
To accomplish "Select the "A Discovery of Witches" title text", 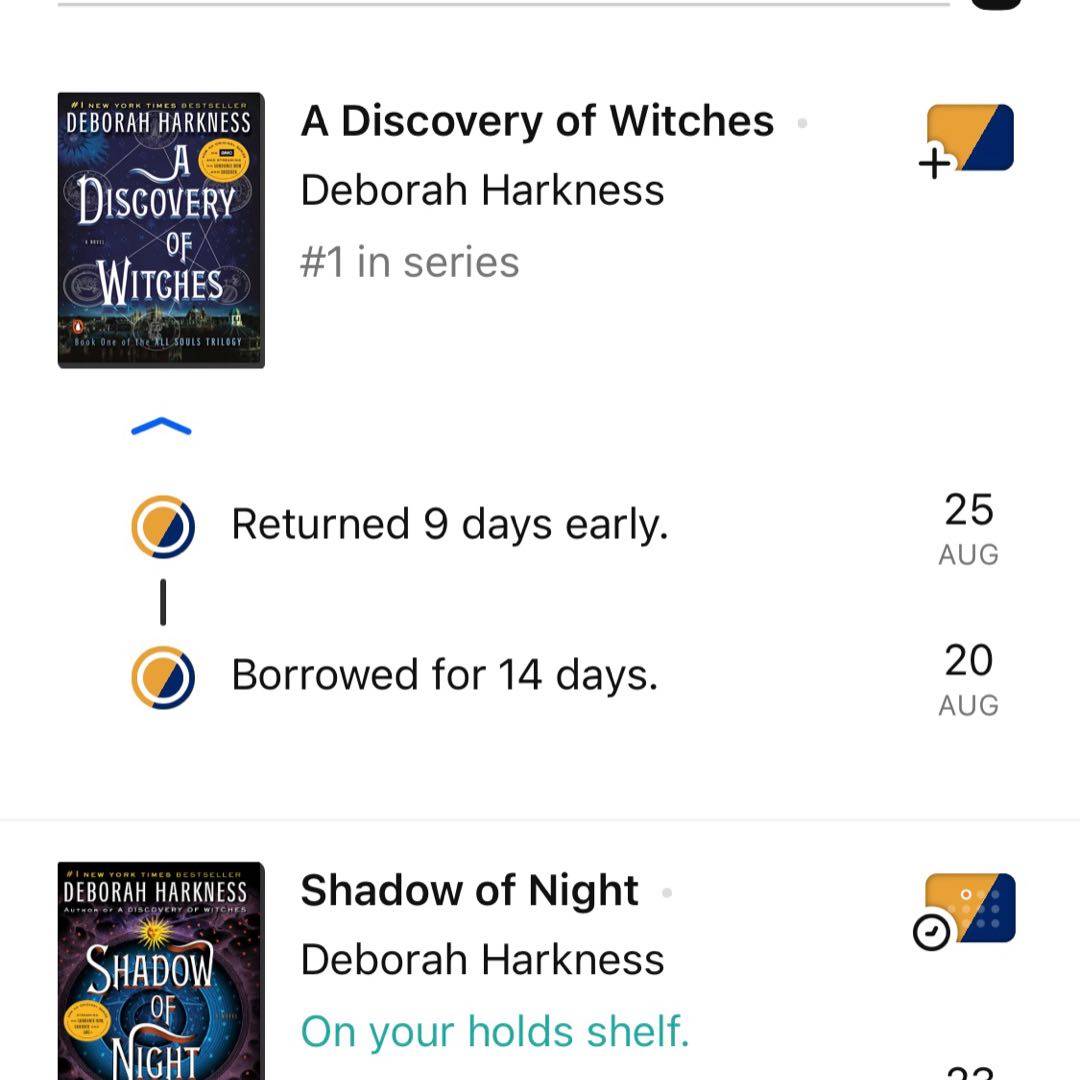I will tap(537, 122).
